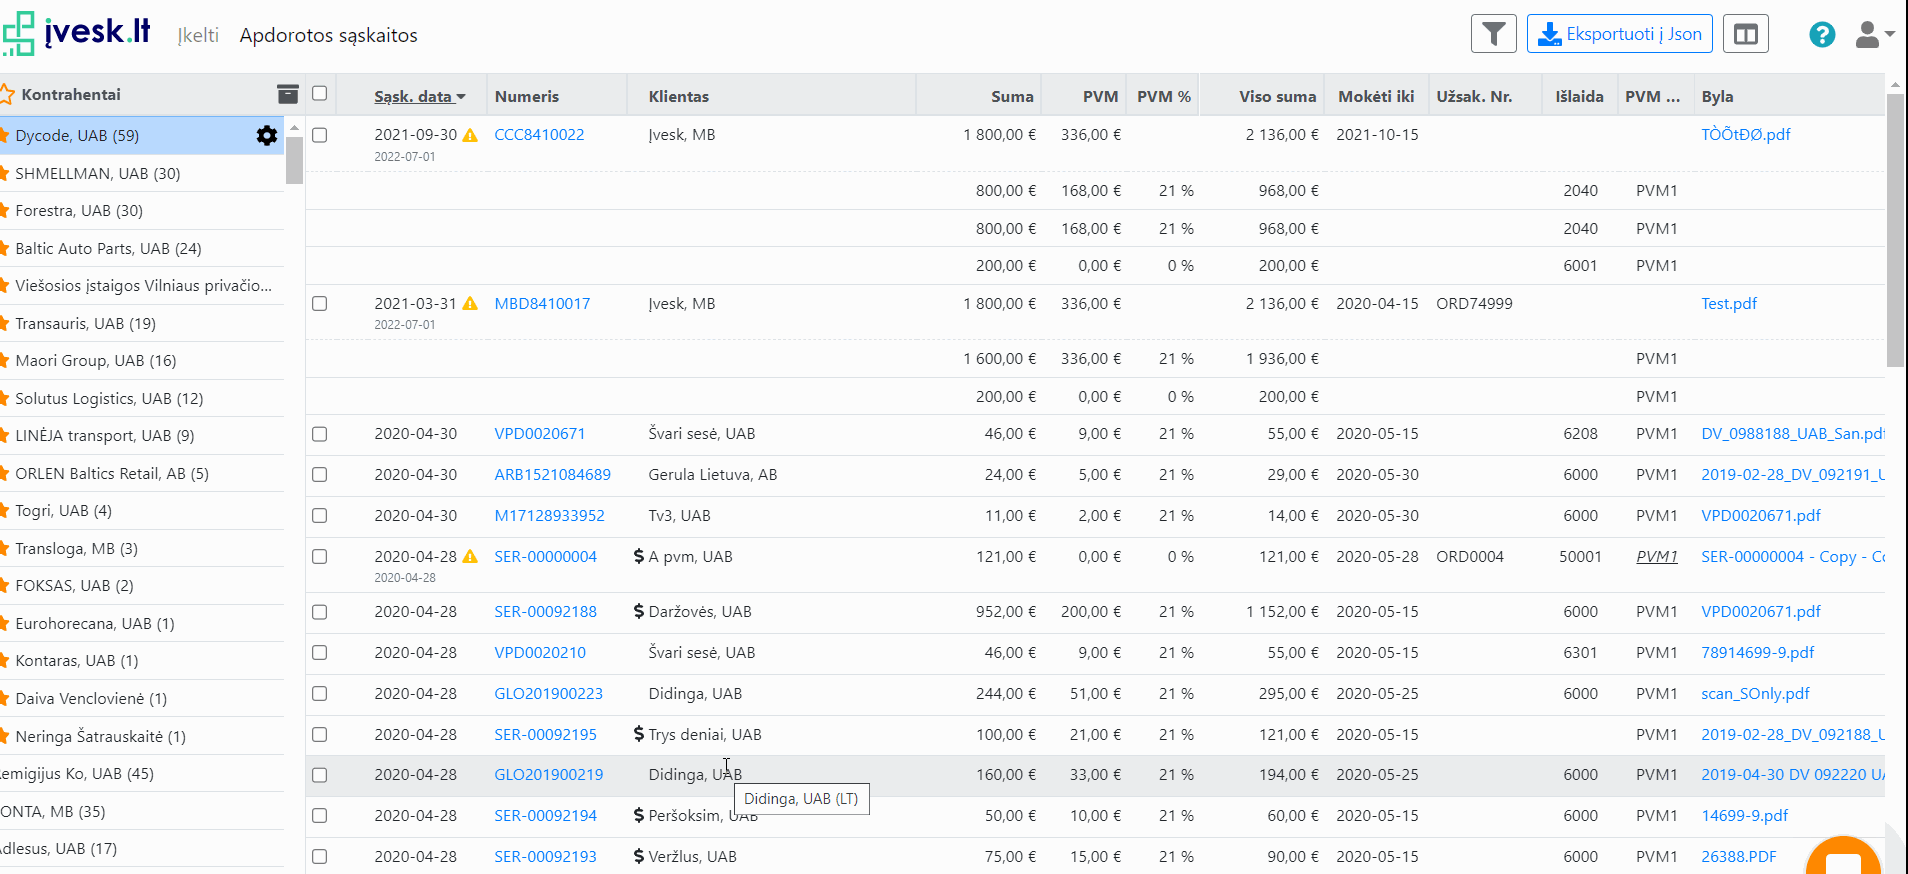Toggle the select-all invoices checkbox
1908x874 pixels.
pyautogui.click(x=320, y=93)
